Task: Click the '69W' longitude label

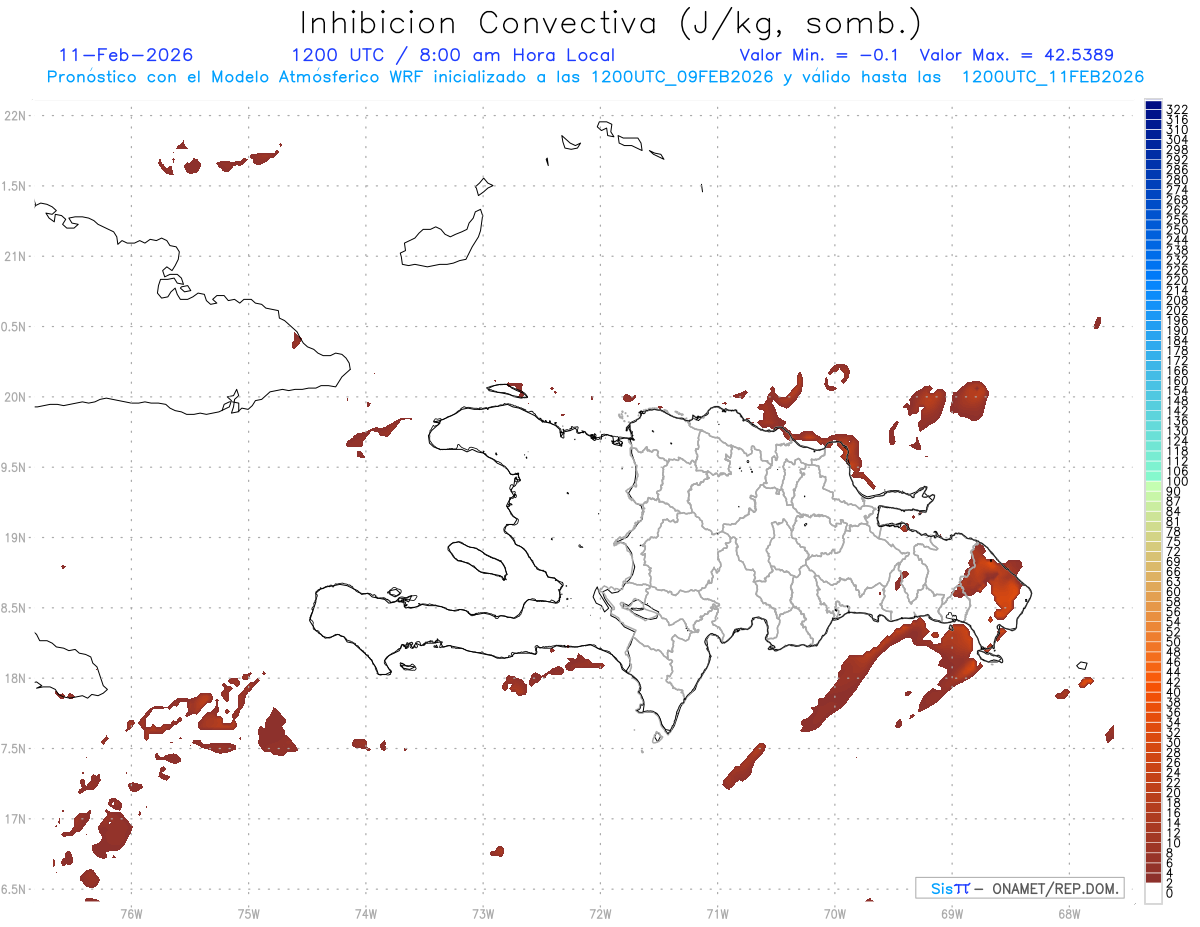Action: (952, 912)
